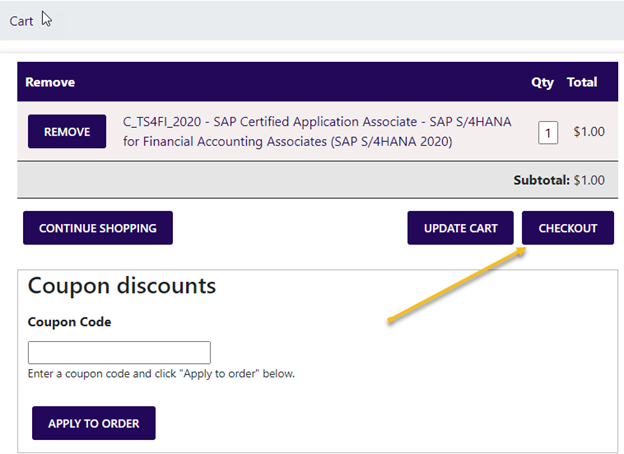Click the item's $1.00 total price
This screenshot has width=624, height=454.
(588, 131)
